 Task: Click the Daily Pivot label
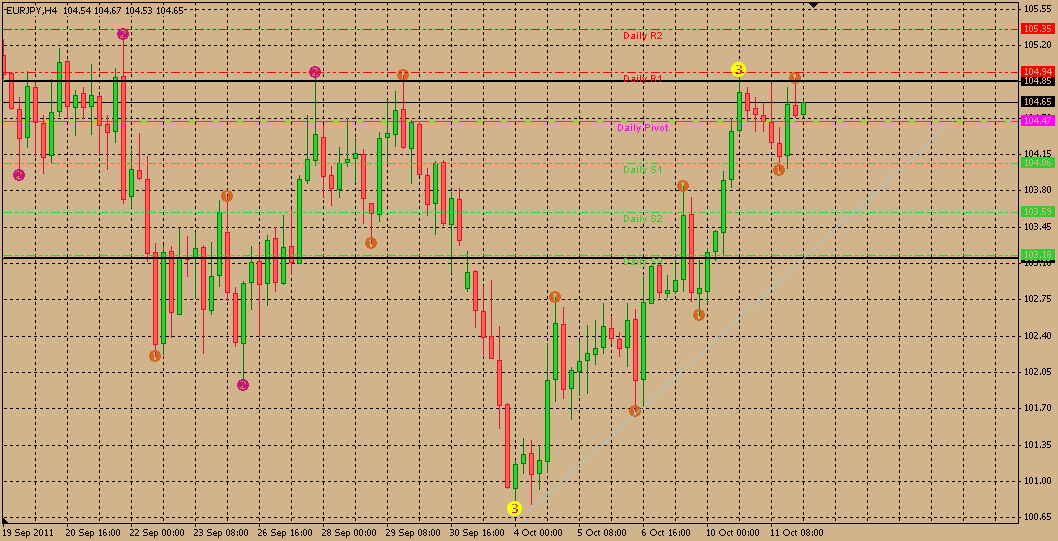[x=642, y=128]
